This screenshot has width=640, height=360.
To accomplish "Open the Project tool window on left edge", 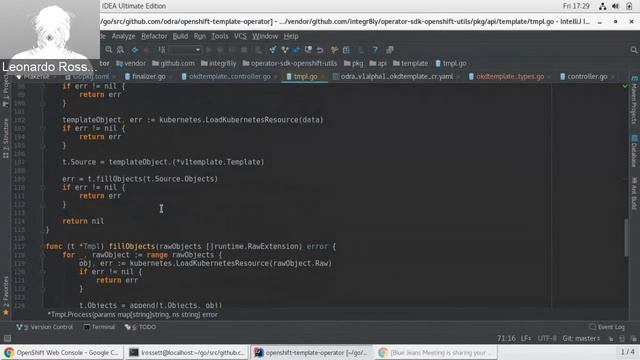I will coord(6,92).
